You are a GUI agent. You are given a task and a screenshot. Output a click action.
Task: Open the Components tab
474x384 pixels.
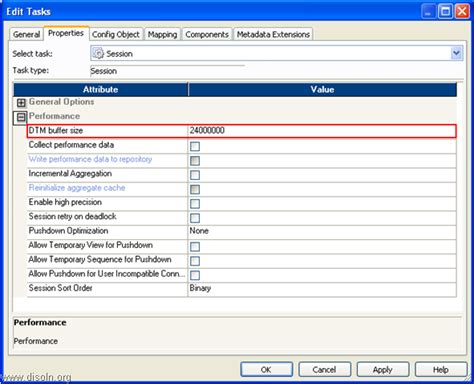click(207, 34)
